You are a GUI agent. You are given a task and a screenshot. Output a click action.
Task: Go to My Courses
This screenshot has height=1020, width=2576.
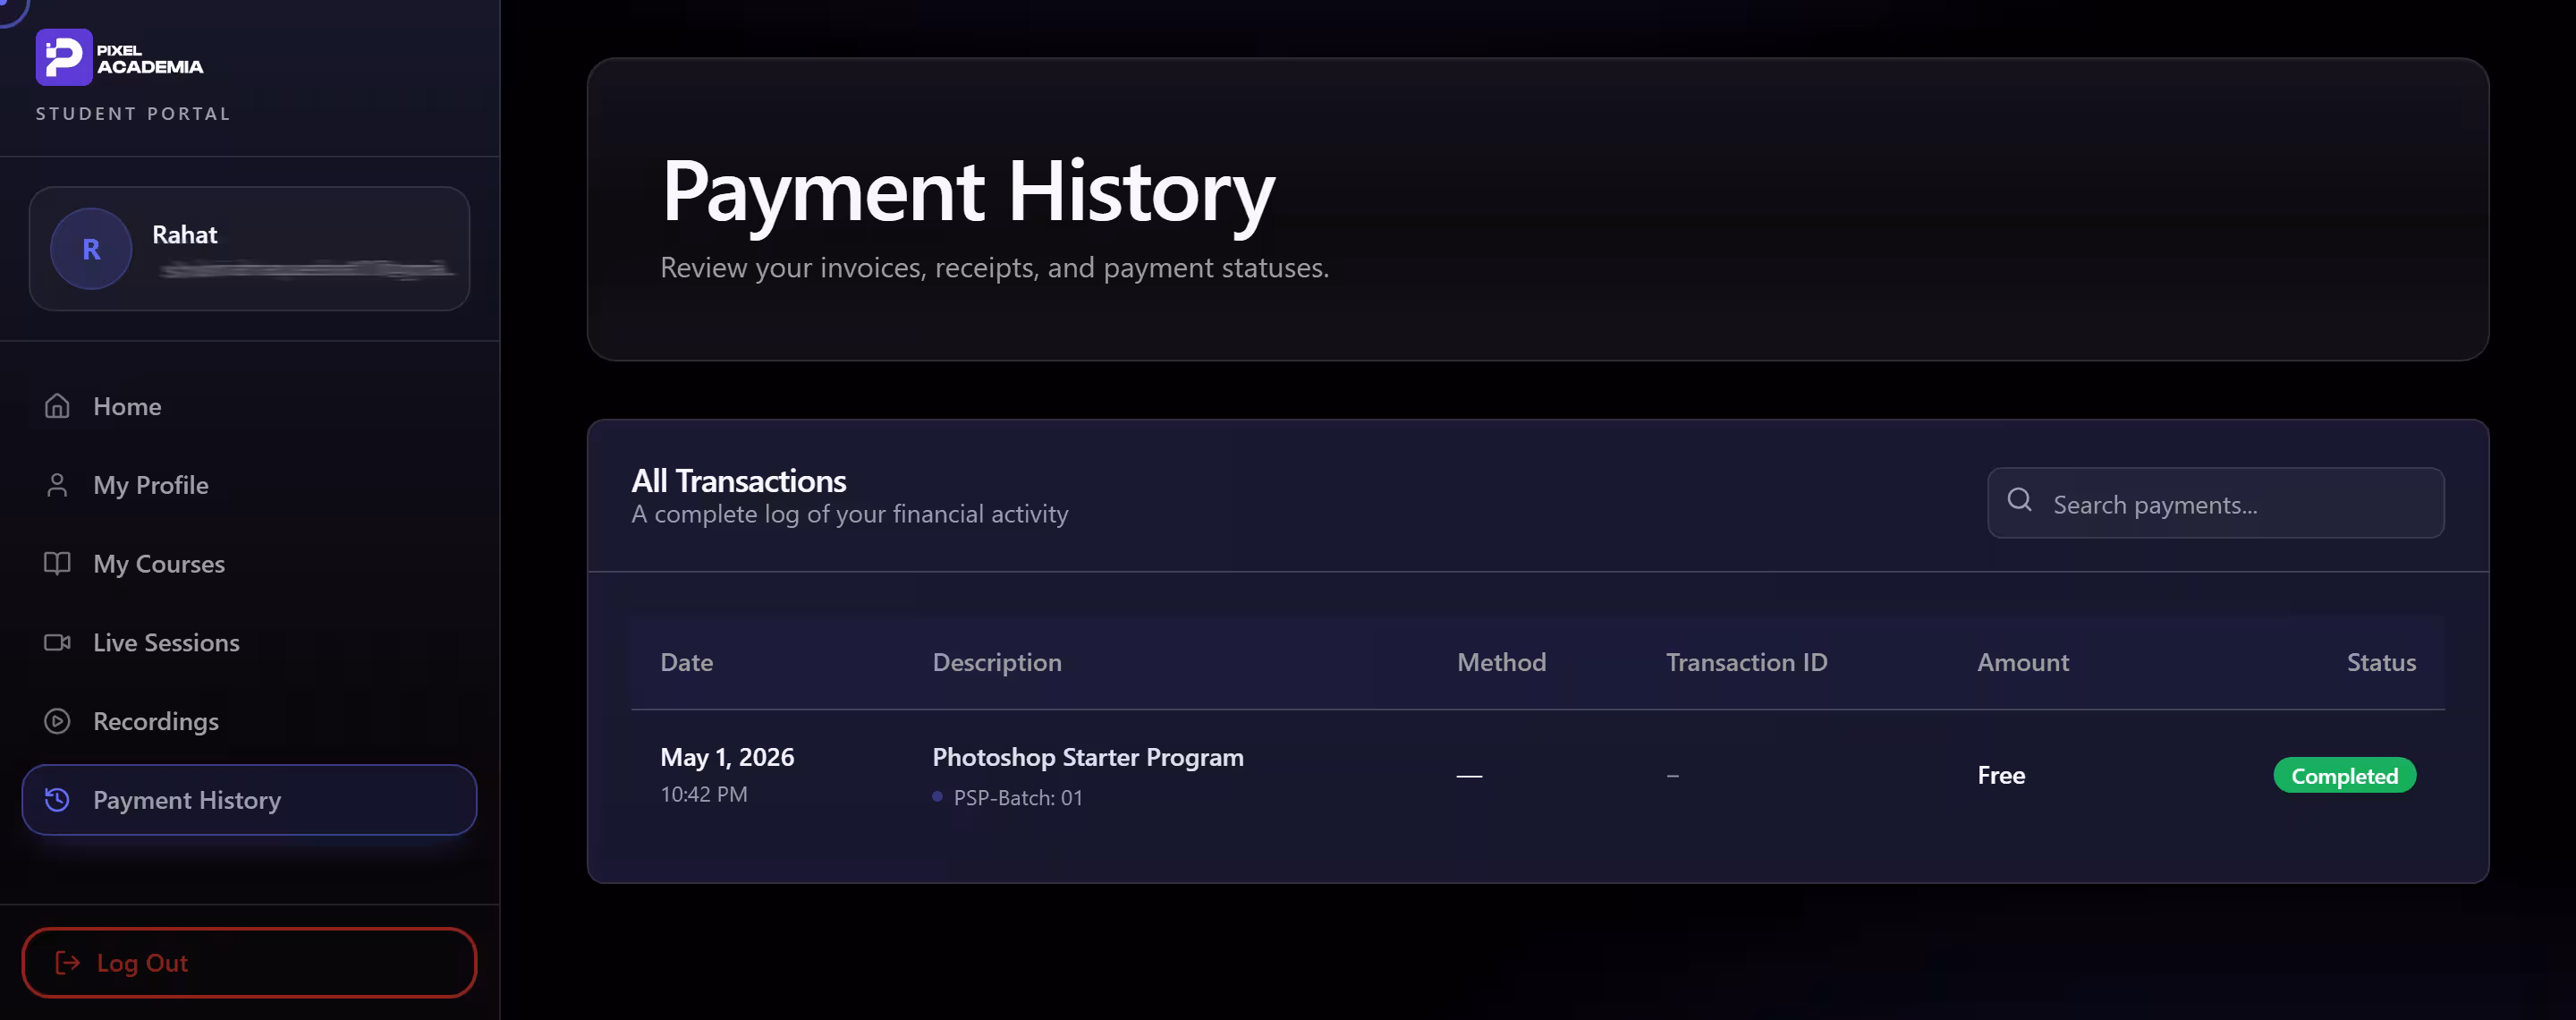pos(249,563)
